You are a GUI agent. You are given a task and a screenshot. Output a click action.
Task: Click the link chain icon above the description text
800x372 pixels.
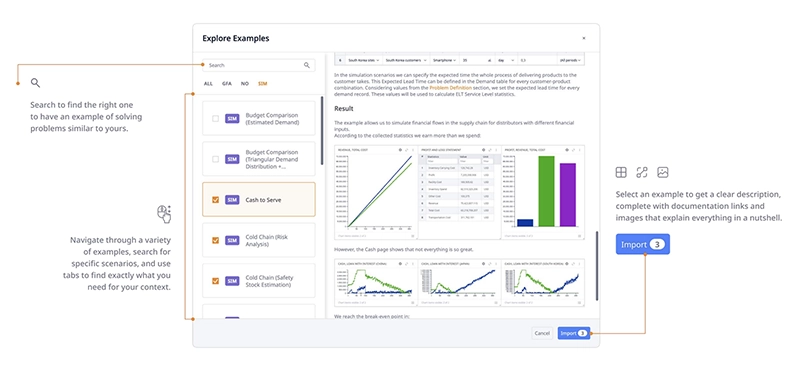(642, 172)
